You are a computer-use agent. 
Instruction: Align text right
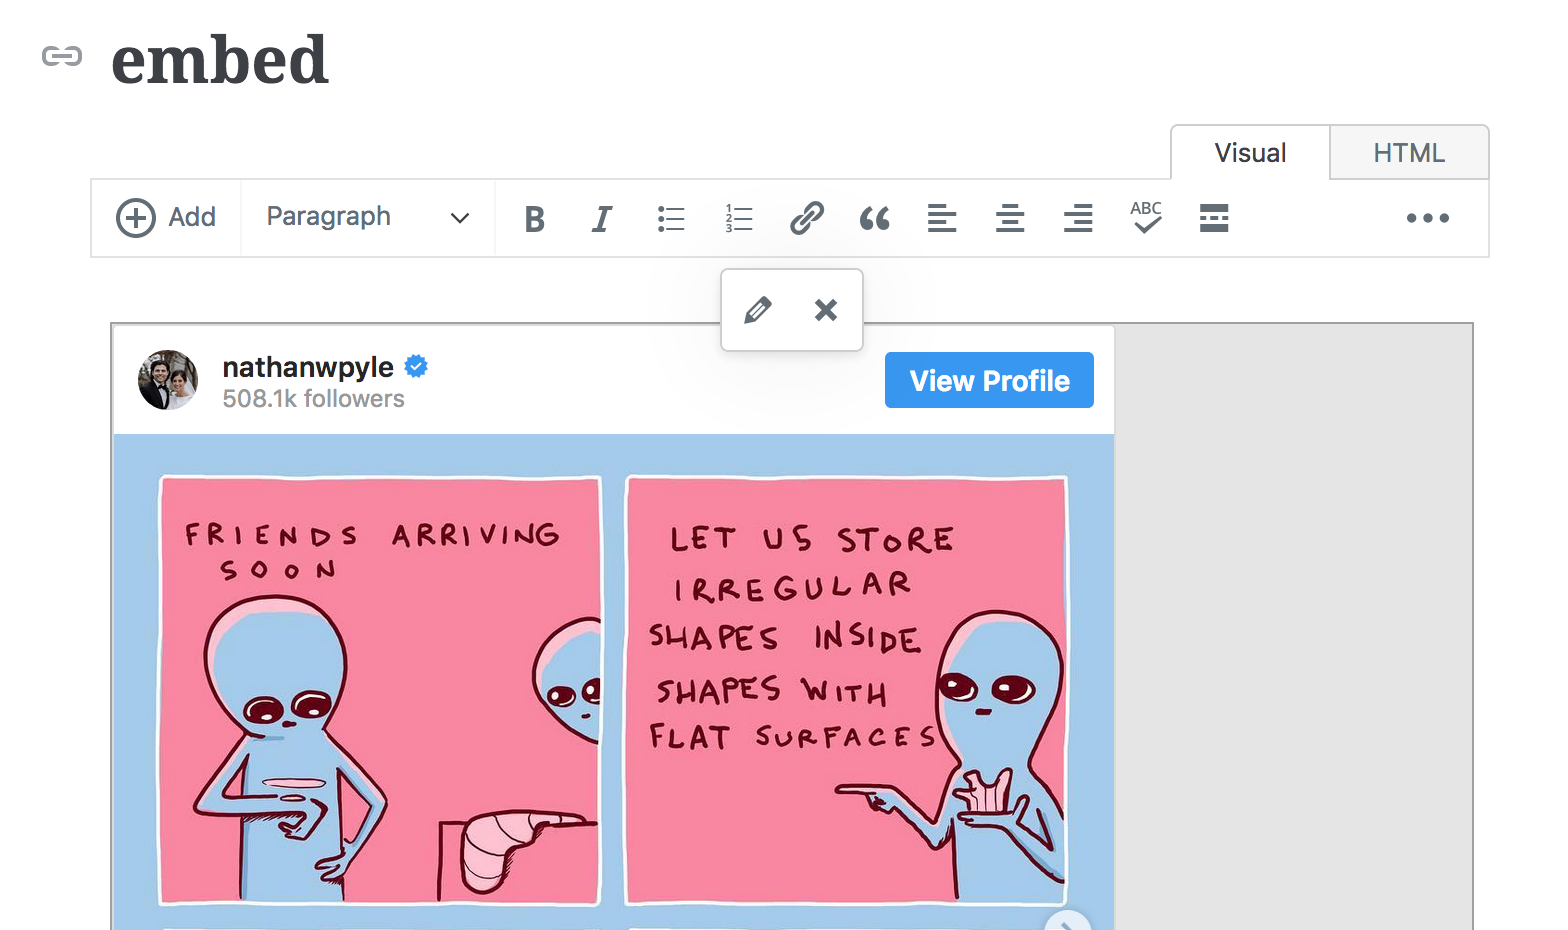1078,218
